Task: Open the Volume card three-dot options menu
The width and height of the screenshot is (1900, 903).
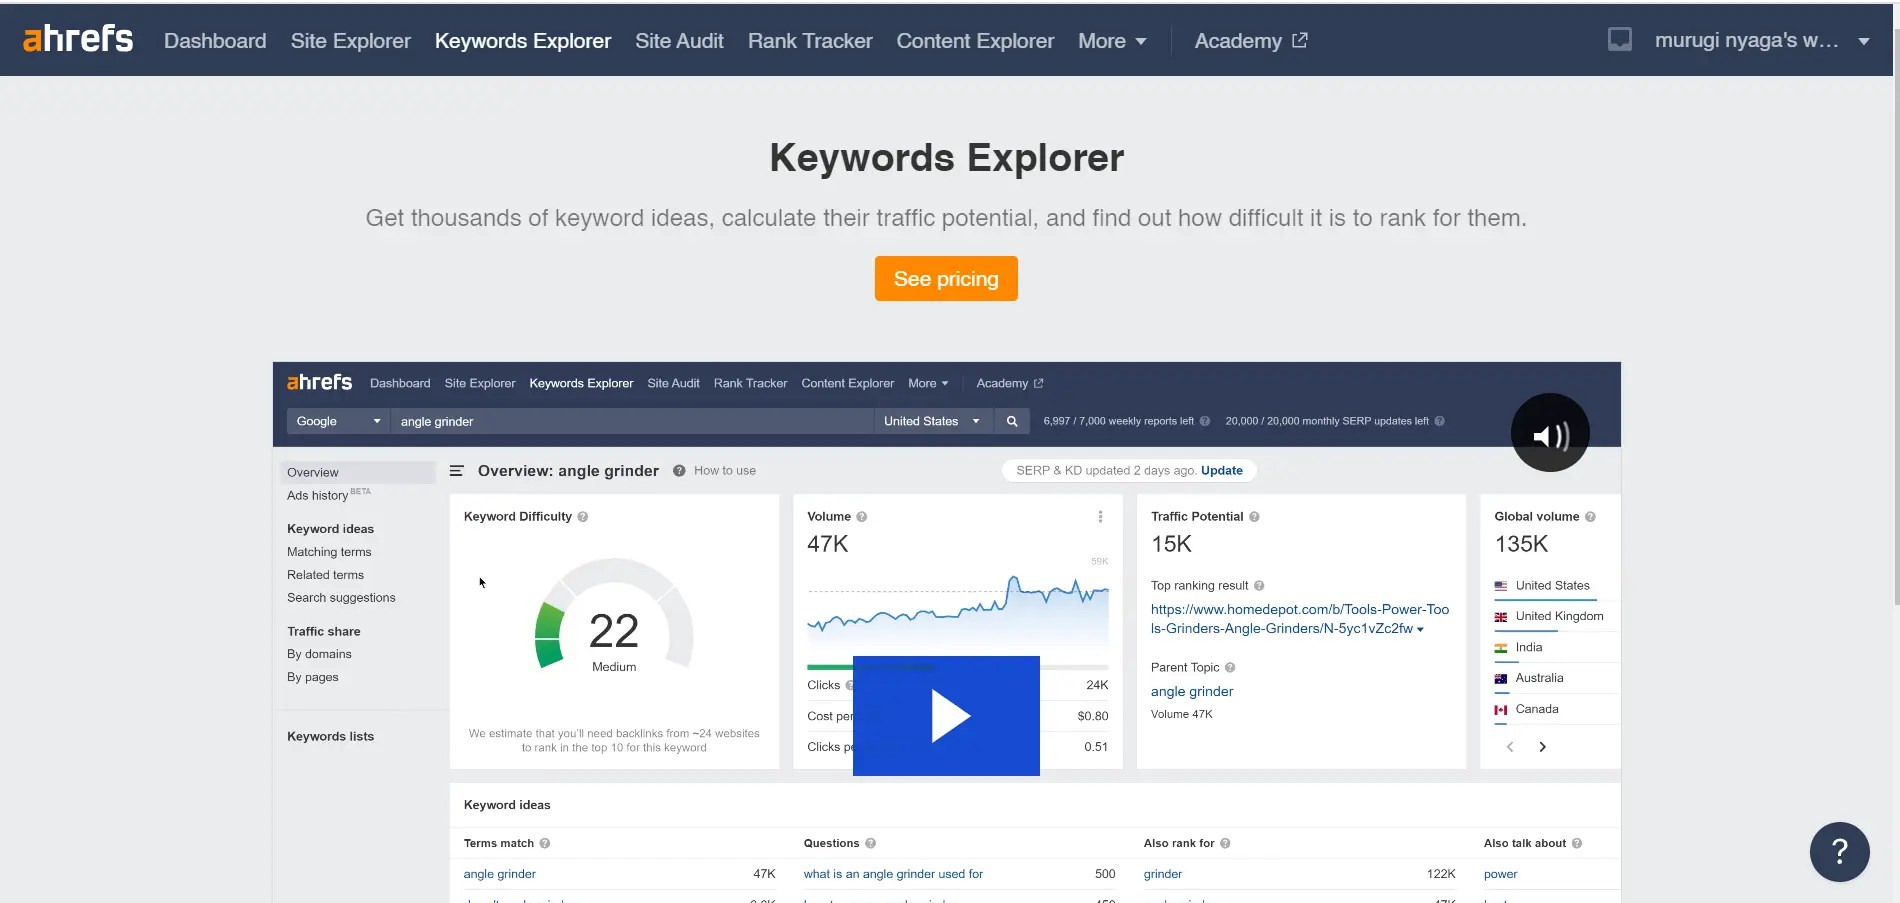Action: 1101,517
